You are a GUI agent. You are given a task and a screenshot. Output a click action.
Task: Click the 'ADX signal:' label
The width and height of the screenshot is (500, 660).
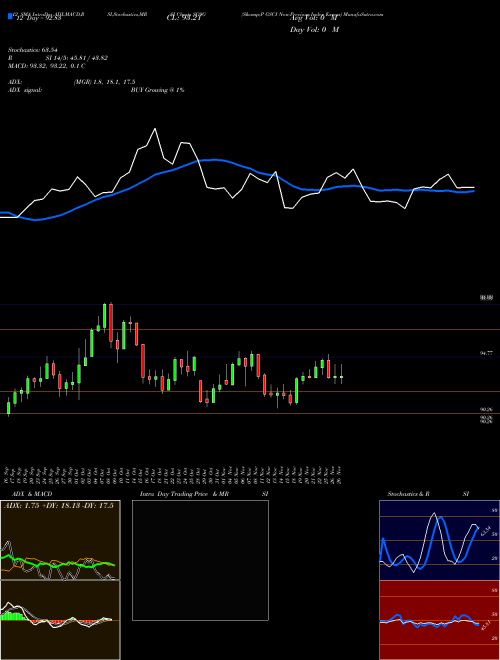pos(25,90)
